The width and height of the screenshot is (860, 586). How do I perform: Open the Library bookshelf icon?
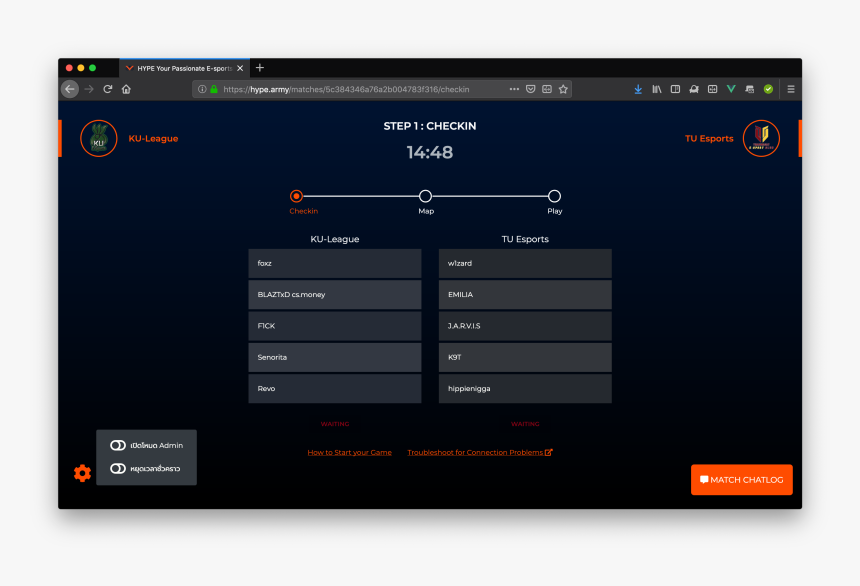coord(657,89)
